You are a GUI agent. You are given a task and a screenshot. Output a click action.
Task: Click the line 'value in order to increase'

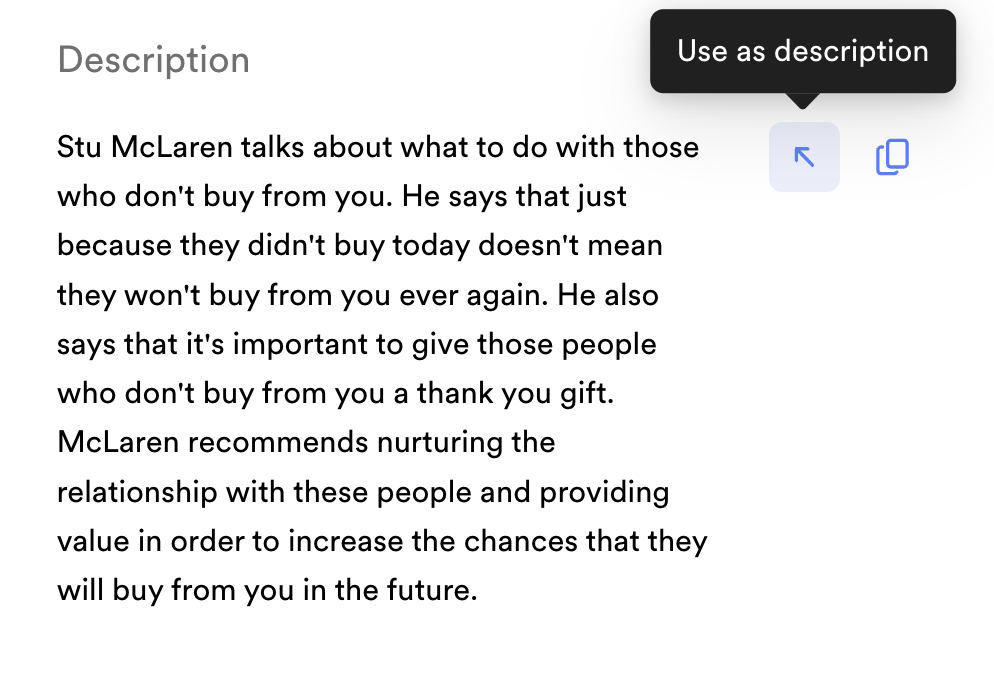point(382,541)
